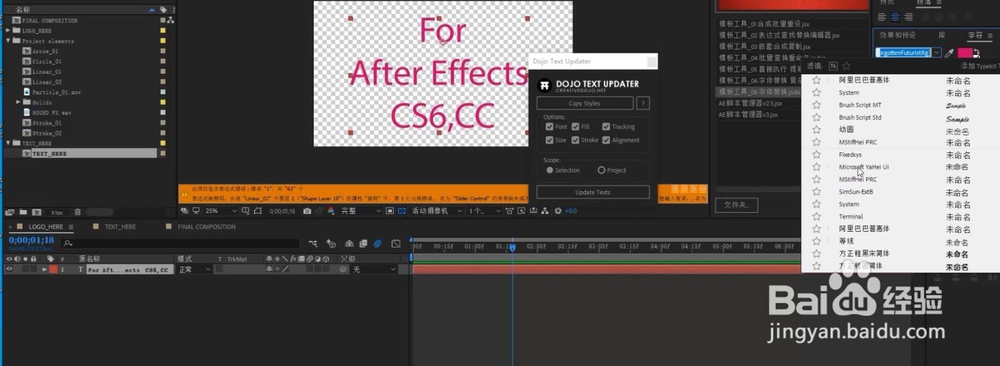Uncheck the Stroke option in Dojo Text Updater
Screen dimensions: 1000x366
tap(576, 140)
